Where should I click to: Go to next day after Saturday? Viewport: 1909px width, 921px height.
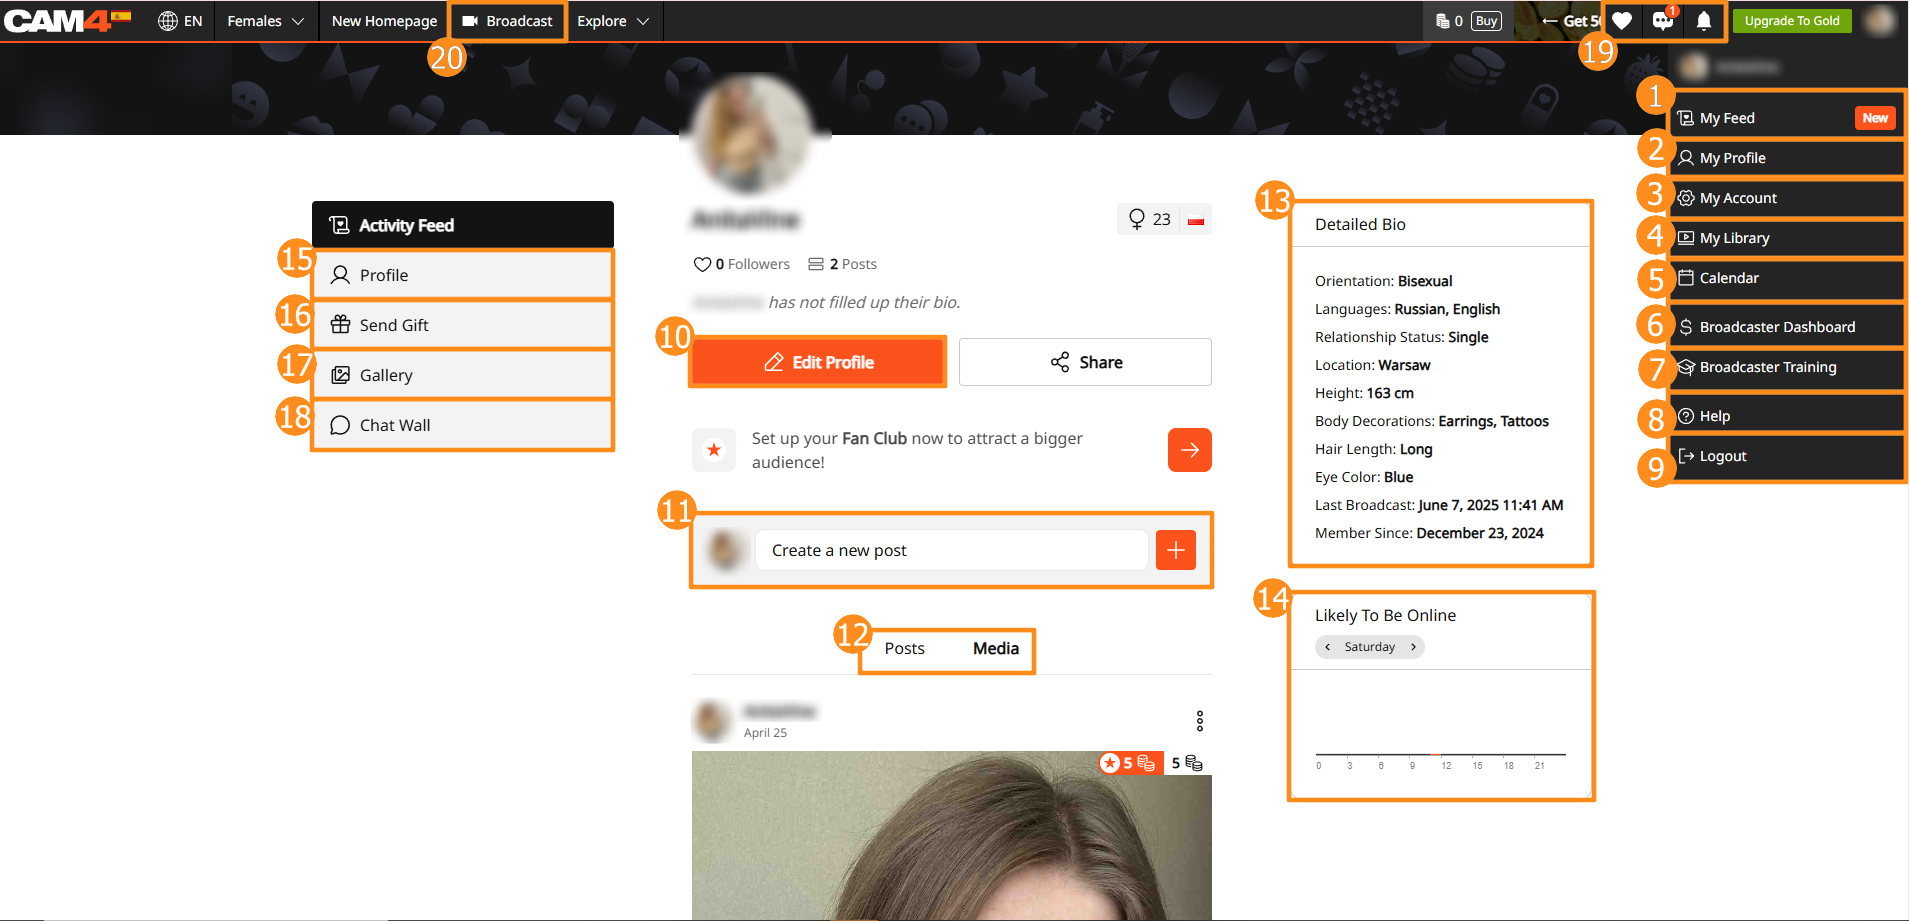click(1413, 647)
